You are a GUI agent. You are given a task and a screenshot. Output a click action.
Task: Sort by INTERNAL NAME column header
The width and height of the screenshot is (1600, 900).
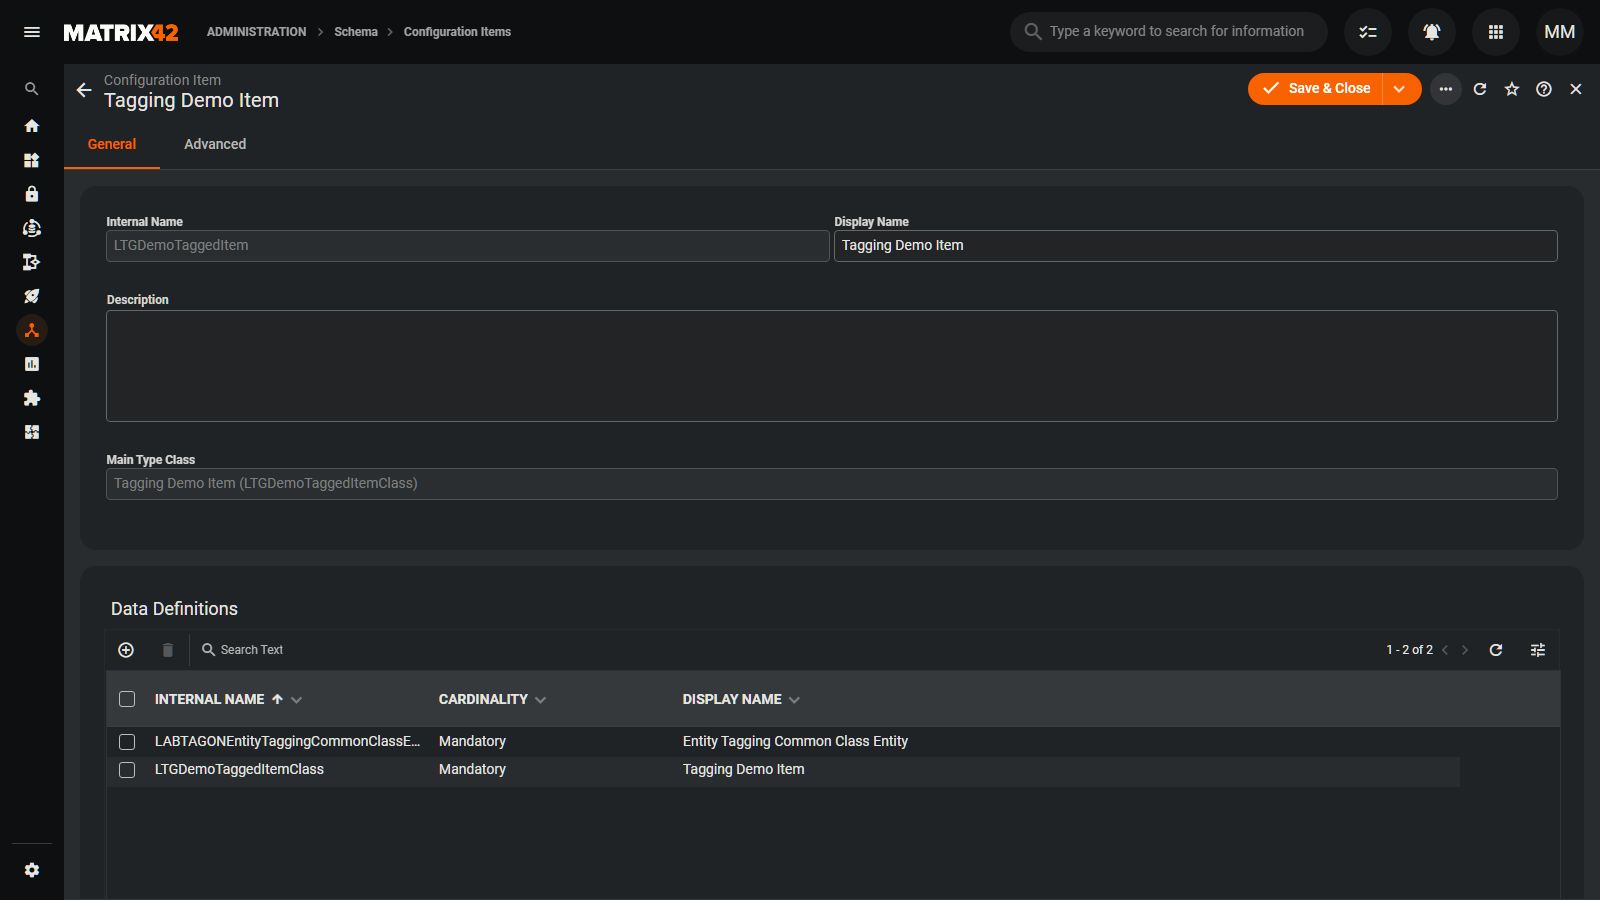pos(210,699)
